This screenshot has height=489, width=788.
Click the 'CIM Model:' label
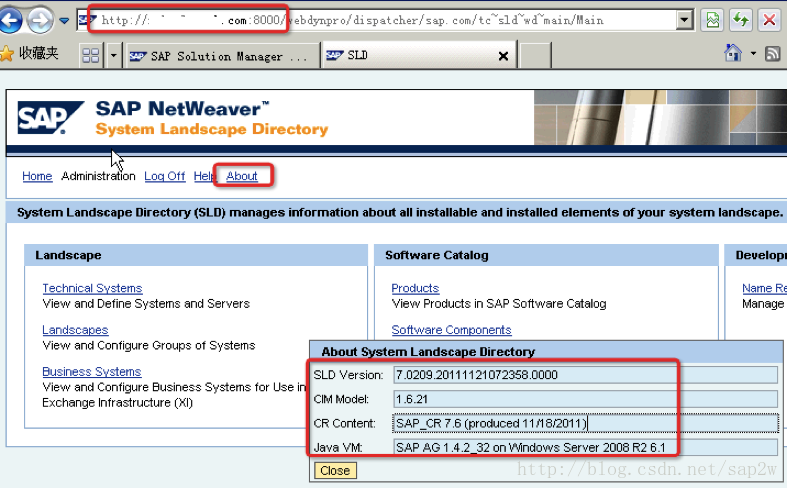click(341, 400)
